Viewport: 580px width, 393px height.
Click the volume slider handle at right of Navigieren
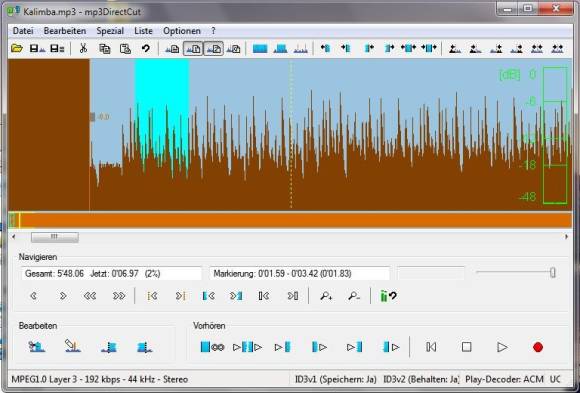[x=553, y=273]
